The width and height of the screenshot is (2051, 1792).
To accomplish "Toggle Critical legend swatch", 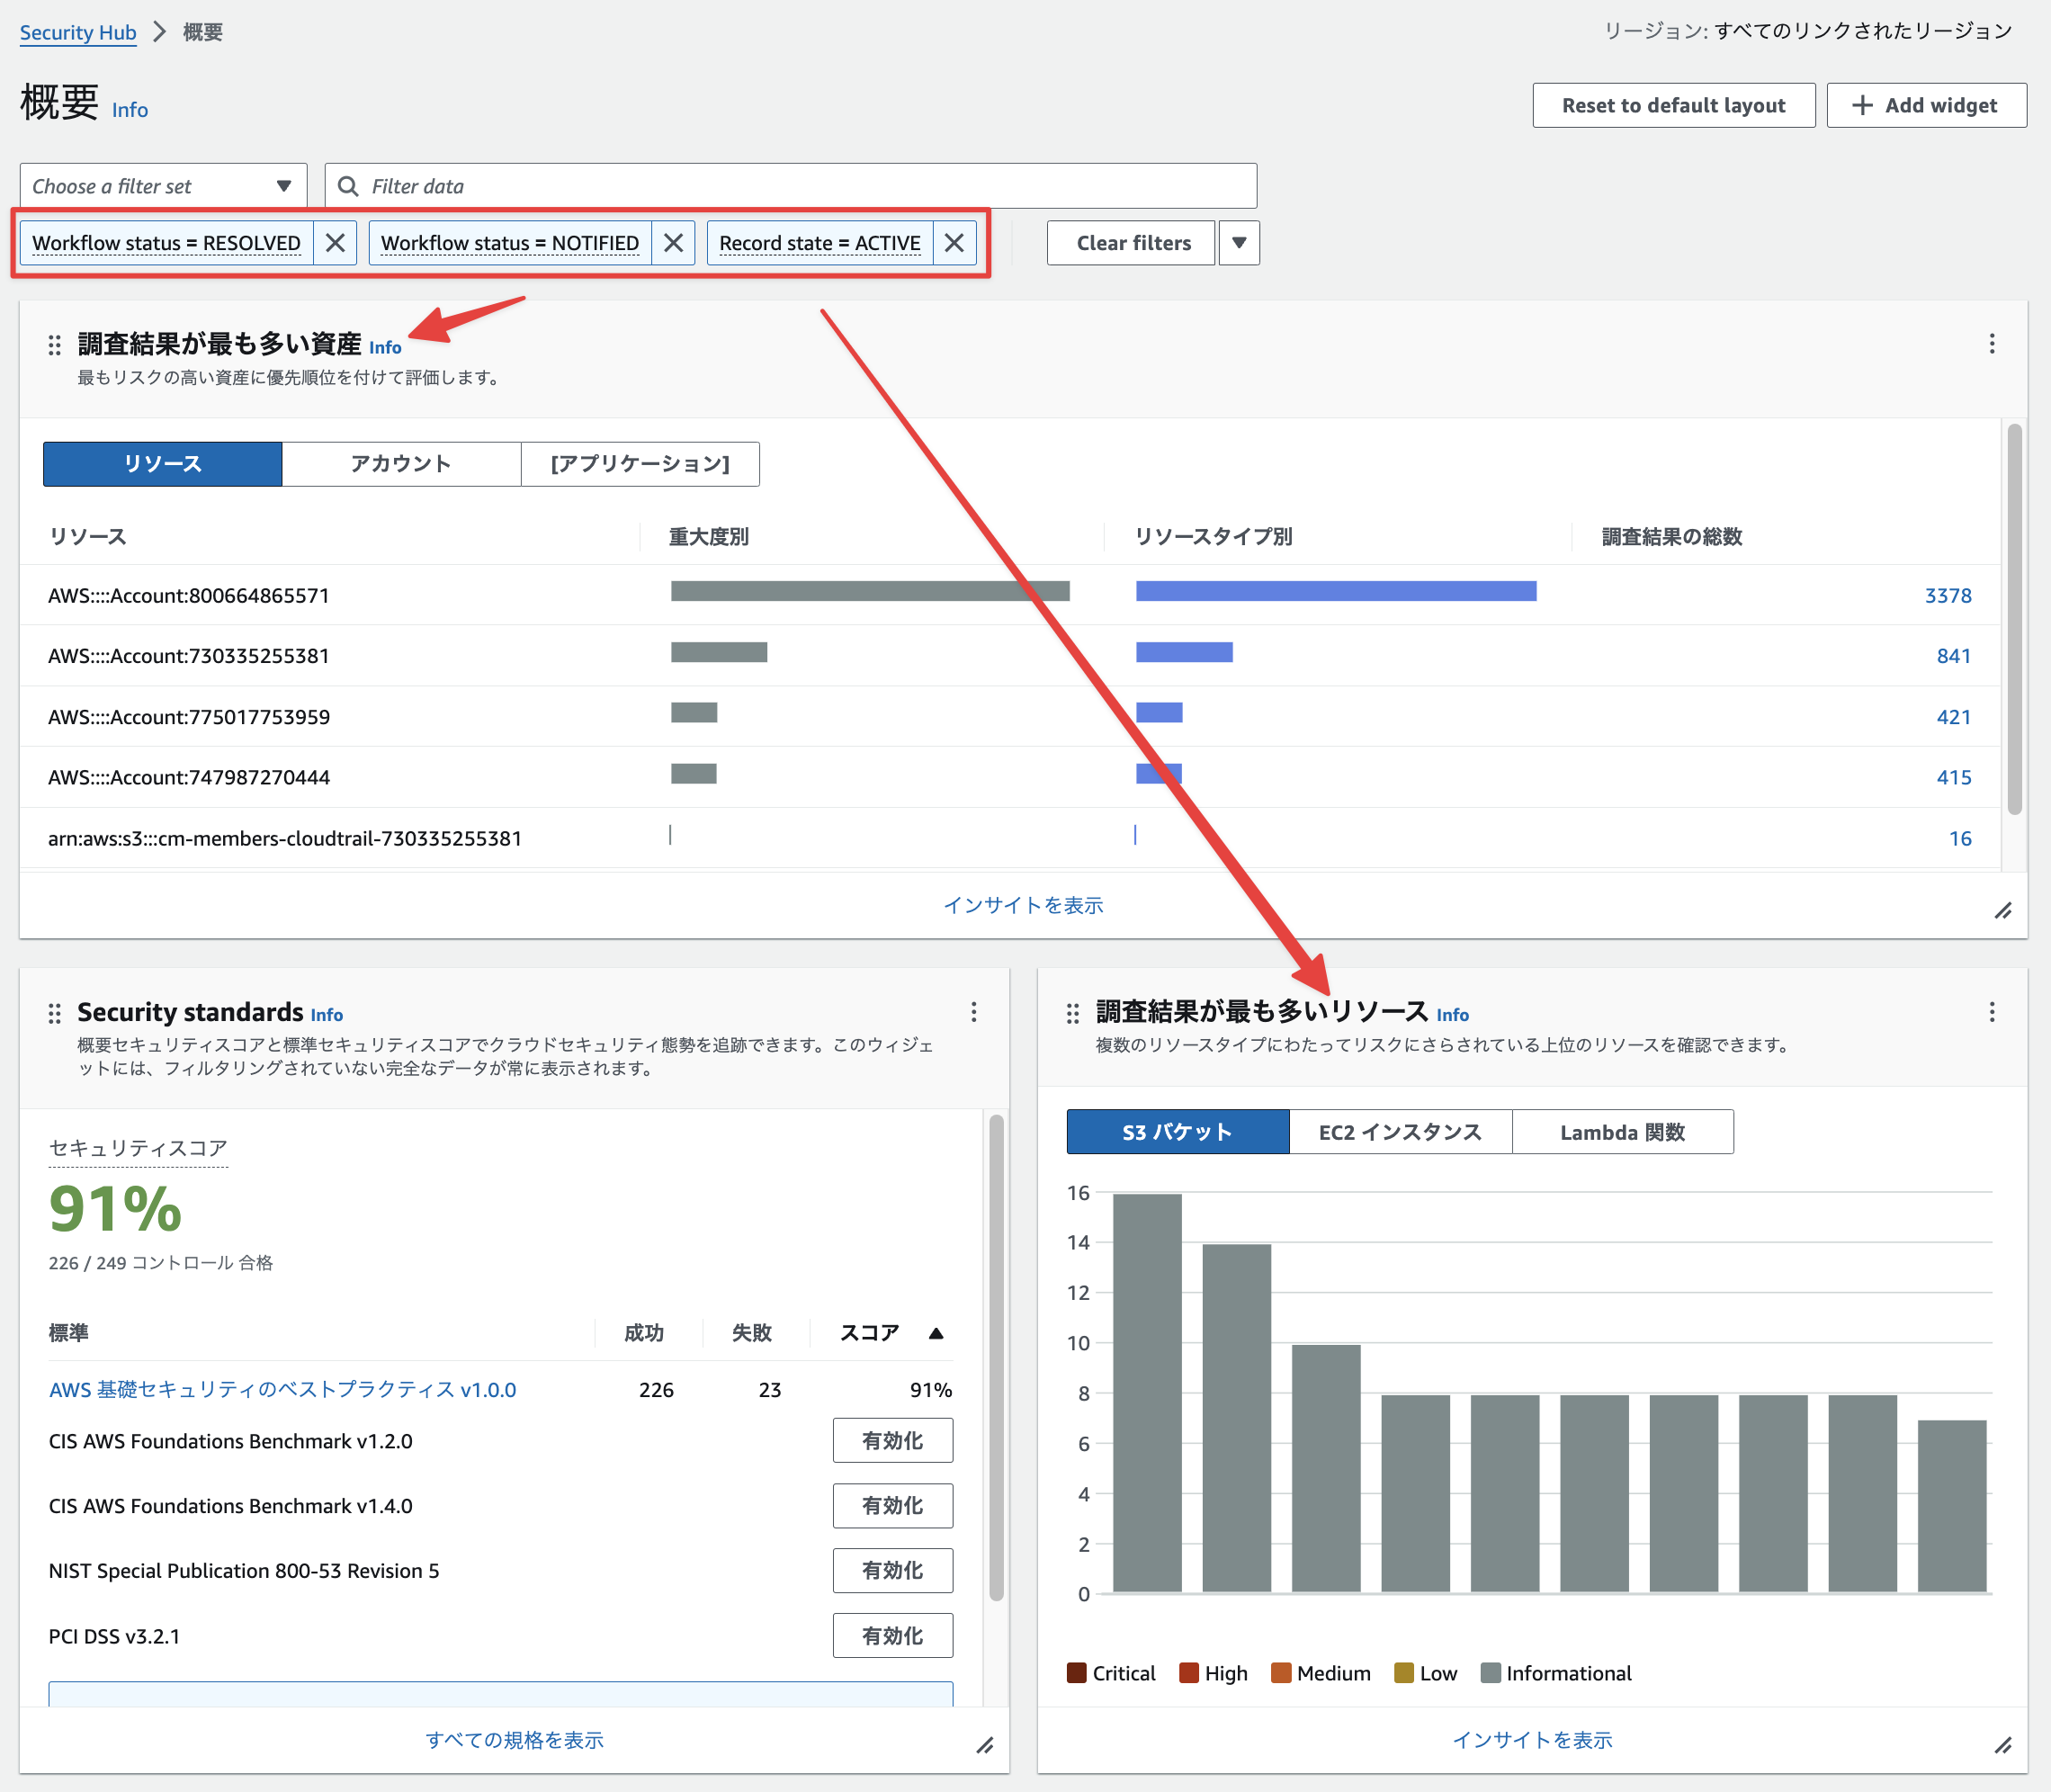I will [1077, 1673].
